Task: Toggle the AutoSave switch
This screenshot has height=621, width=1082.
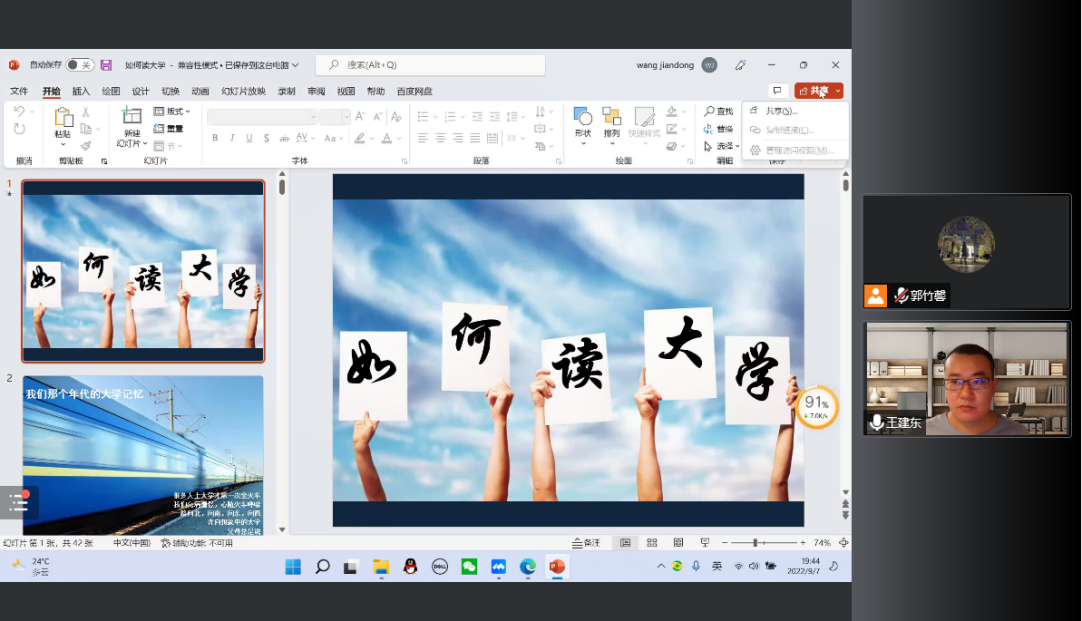Action: (x=79, y=65)
